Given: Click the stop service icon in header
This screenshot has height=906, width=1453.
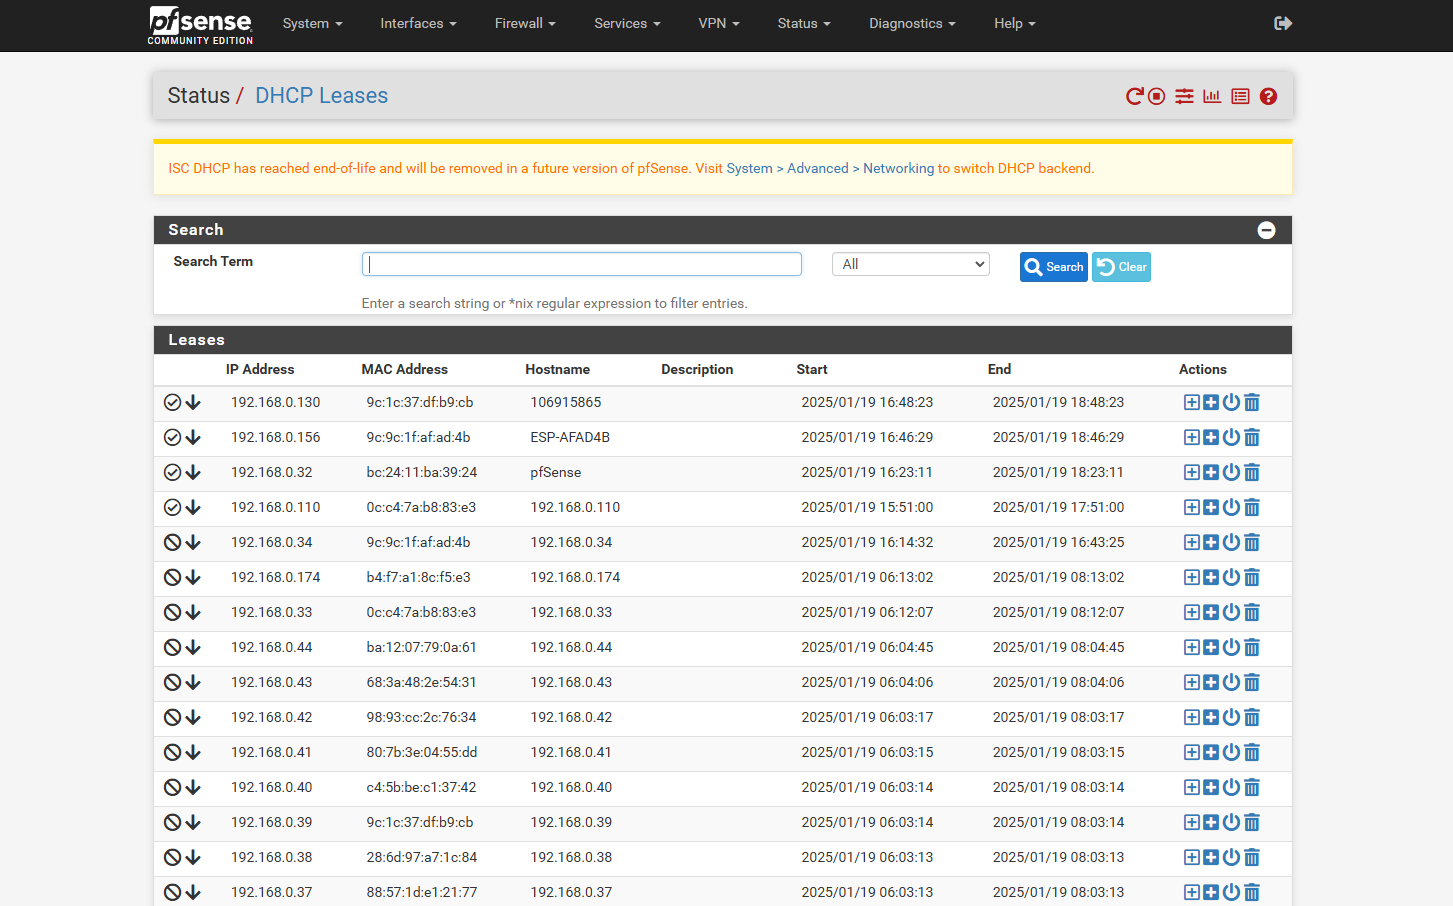Looking at the screenshot, I should click(1157, 96).
